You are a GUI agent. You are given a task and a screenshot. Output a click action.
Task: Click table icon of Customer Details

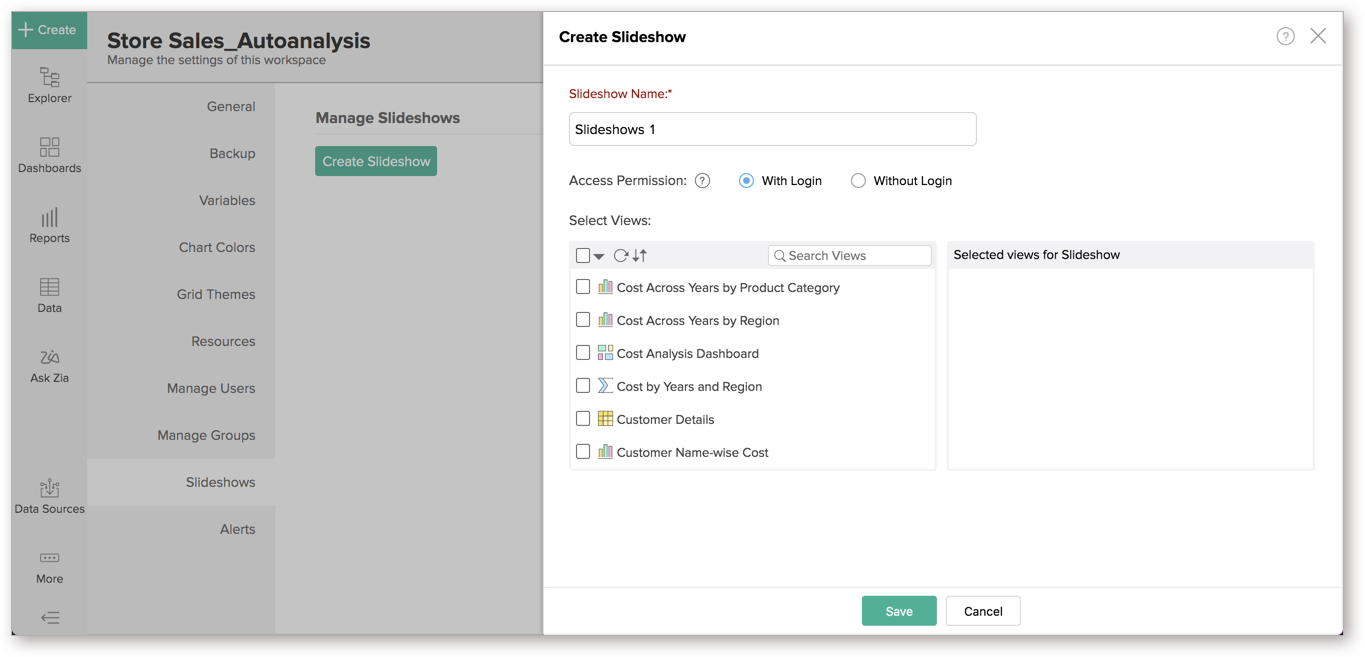coord(605,419)
